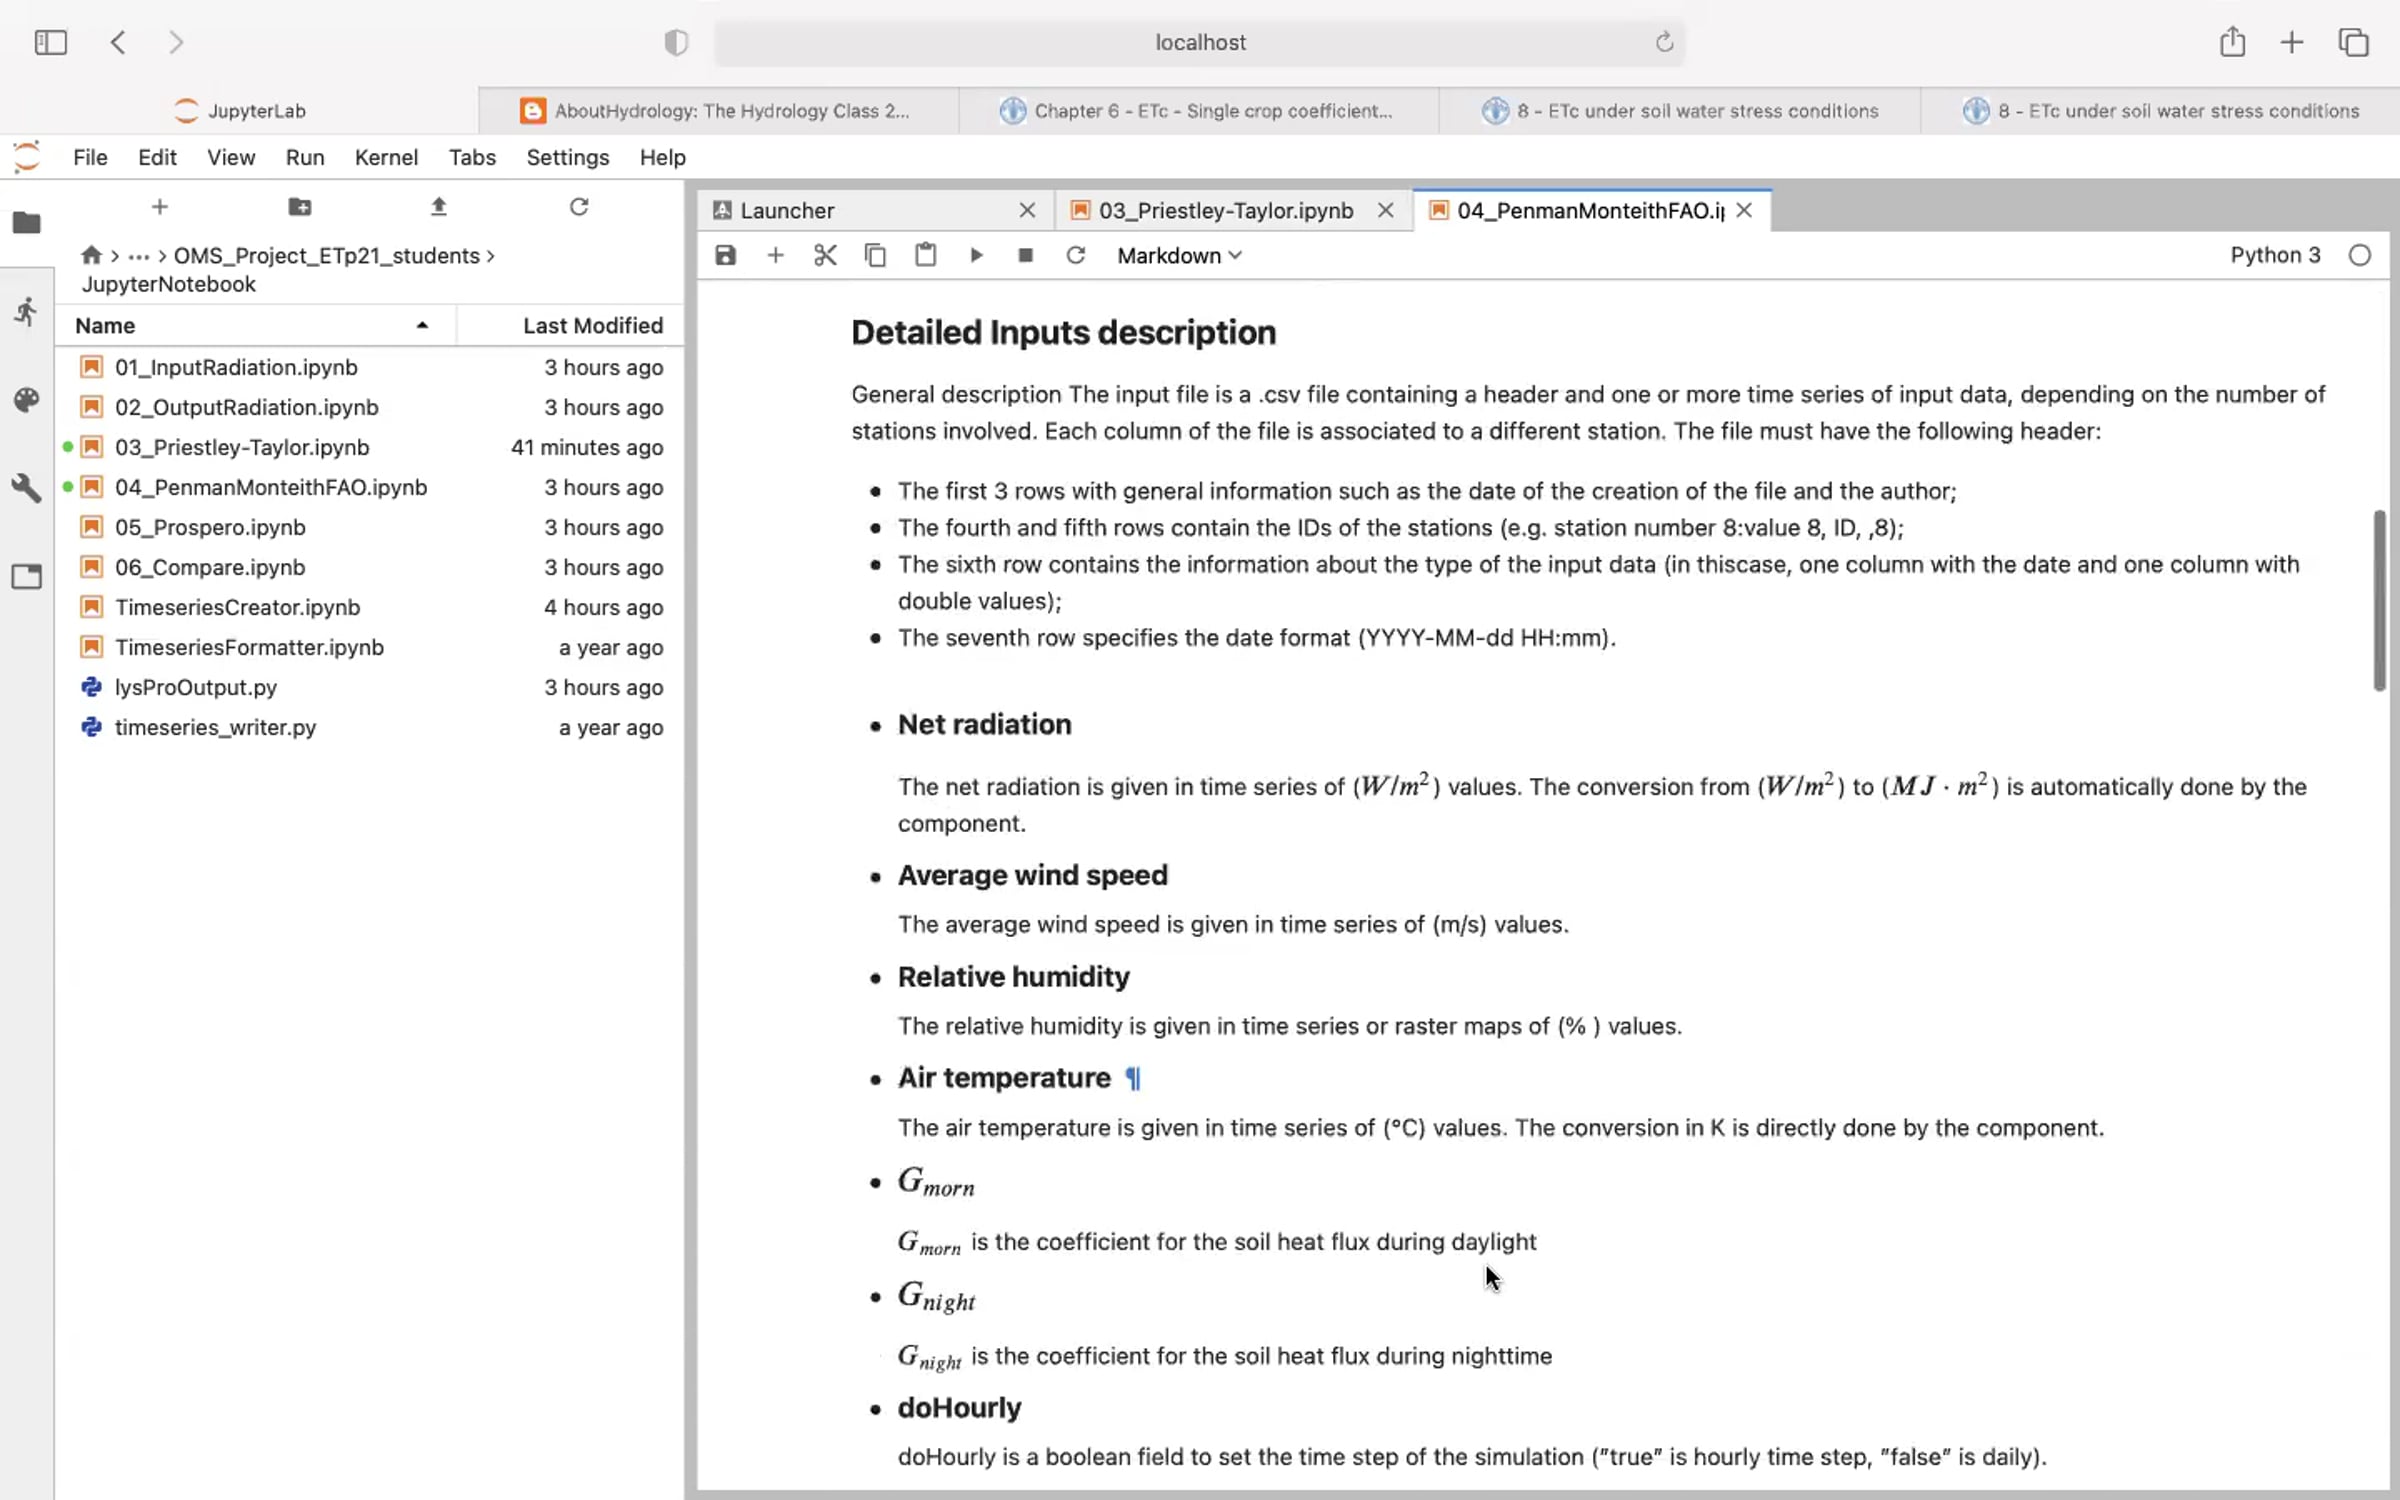Expand the collapsed breadcrumb ellipsis path
Viewport: 2400px width, 1500px height.
[x=138, y=256]
